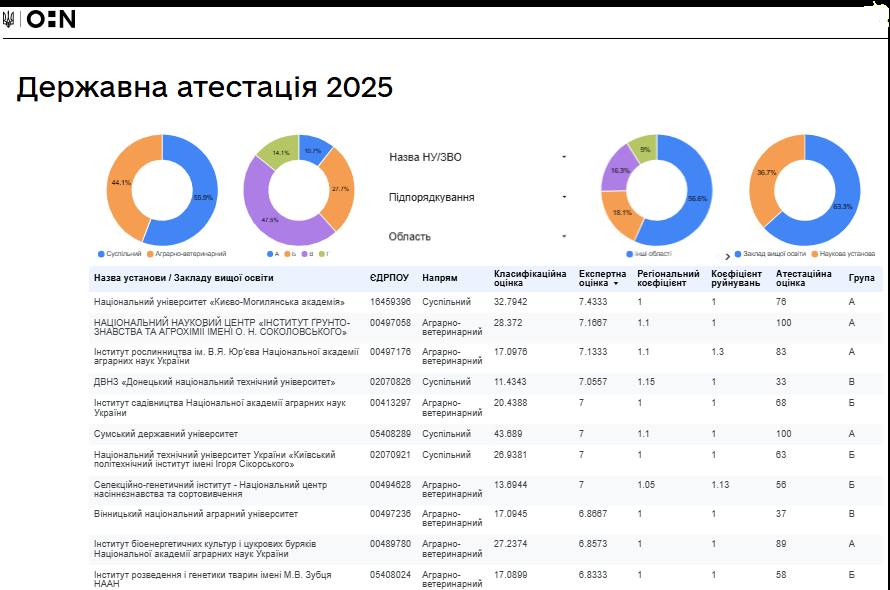Click the 14.1% green slice of group chart

[x=281, y=152]
